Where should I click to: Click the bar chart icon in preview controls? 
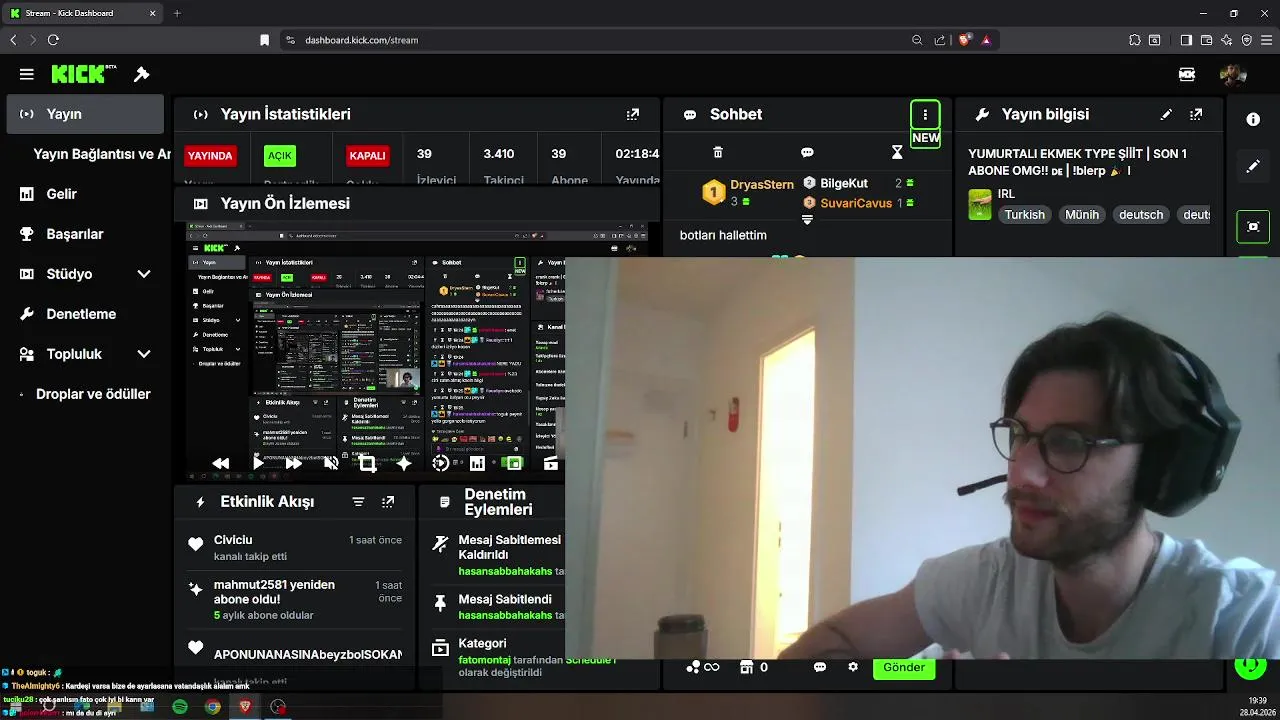(x=477, y=464)
